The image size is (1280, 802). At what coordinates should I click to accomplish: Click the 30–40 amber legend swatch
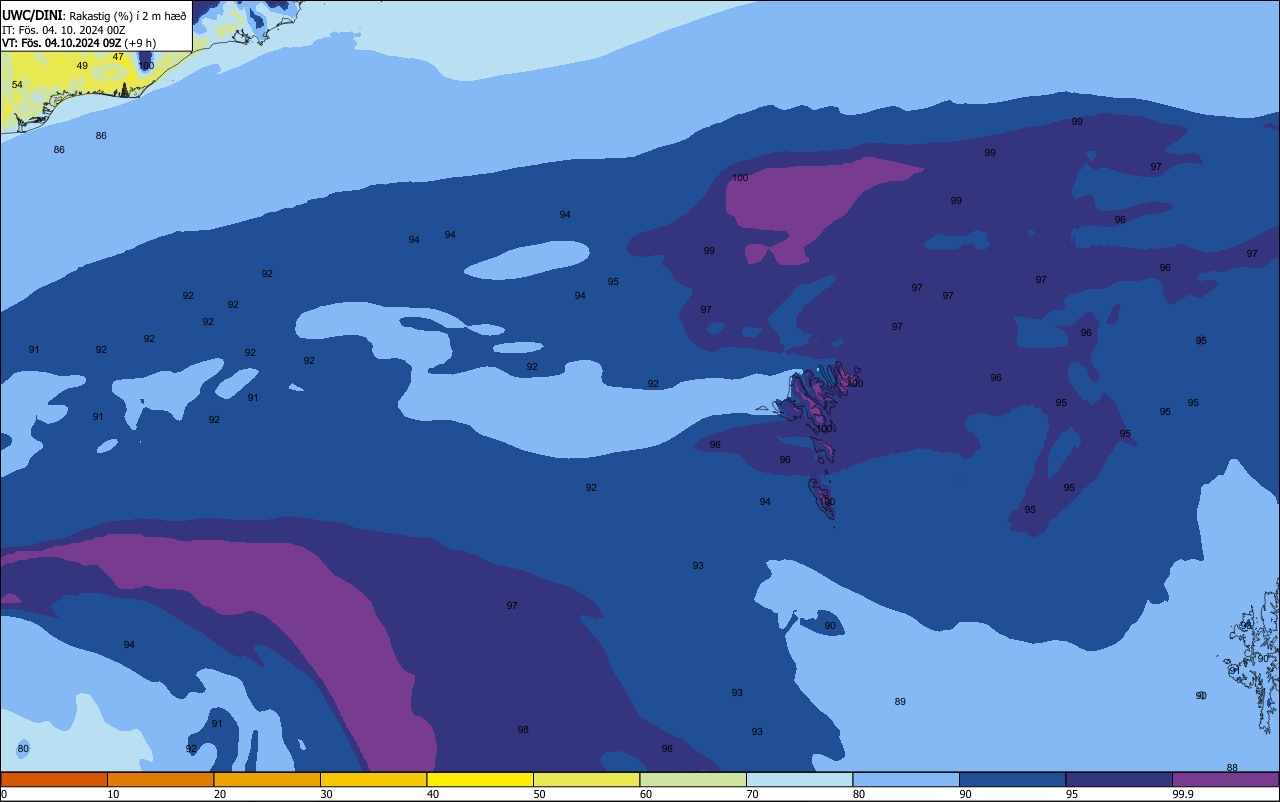coord(373,779)
